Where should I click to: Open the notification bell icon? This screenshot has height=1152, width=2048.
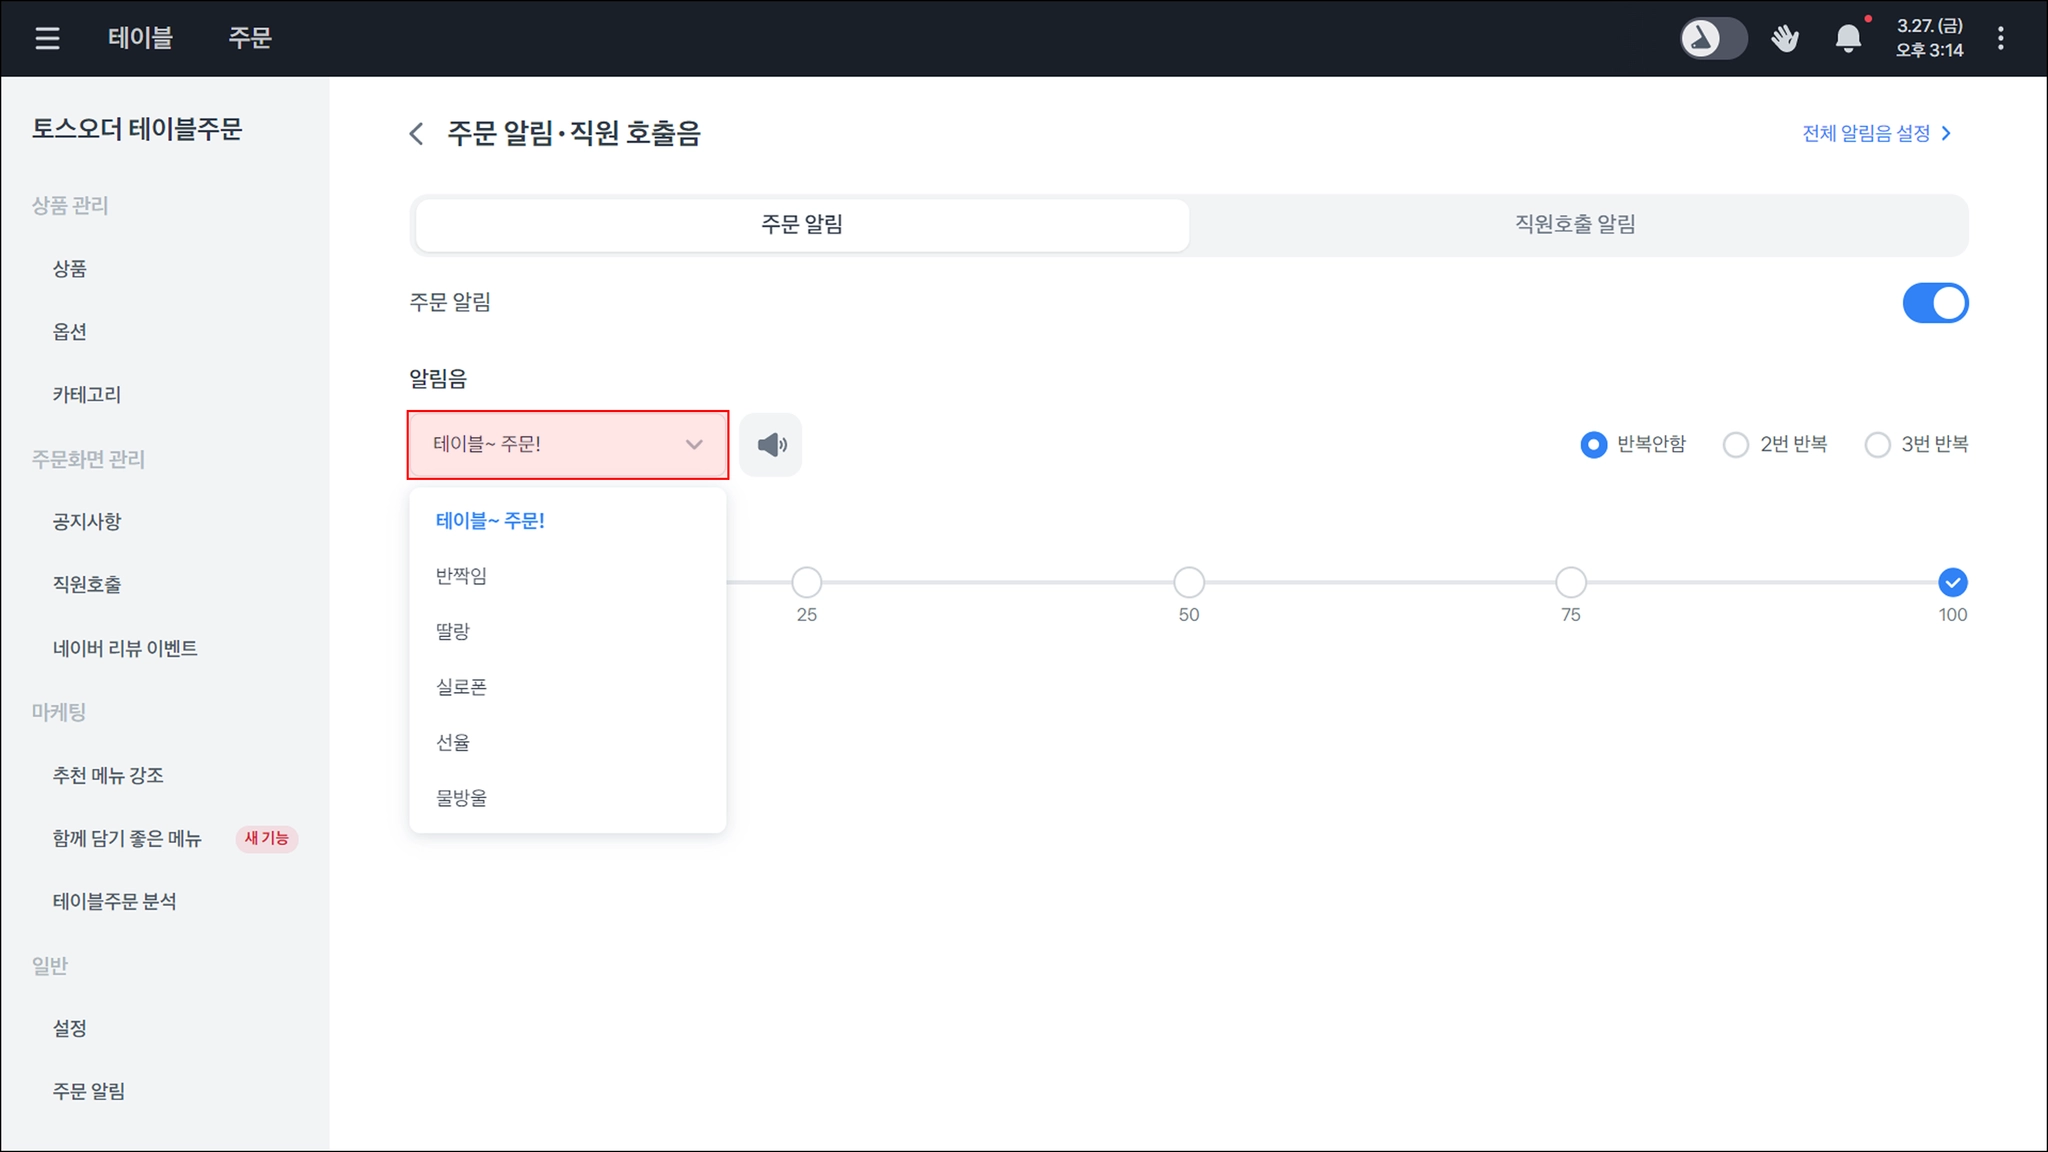click(1848, 38)
